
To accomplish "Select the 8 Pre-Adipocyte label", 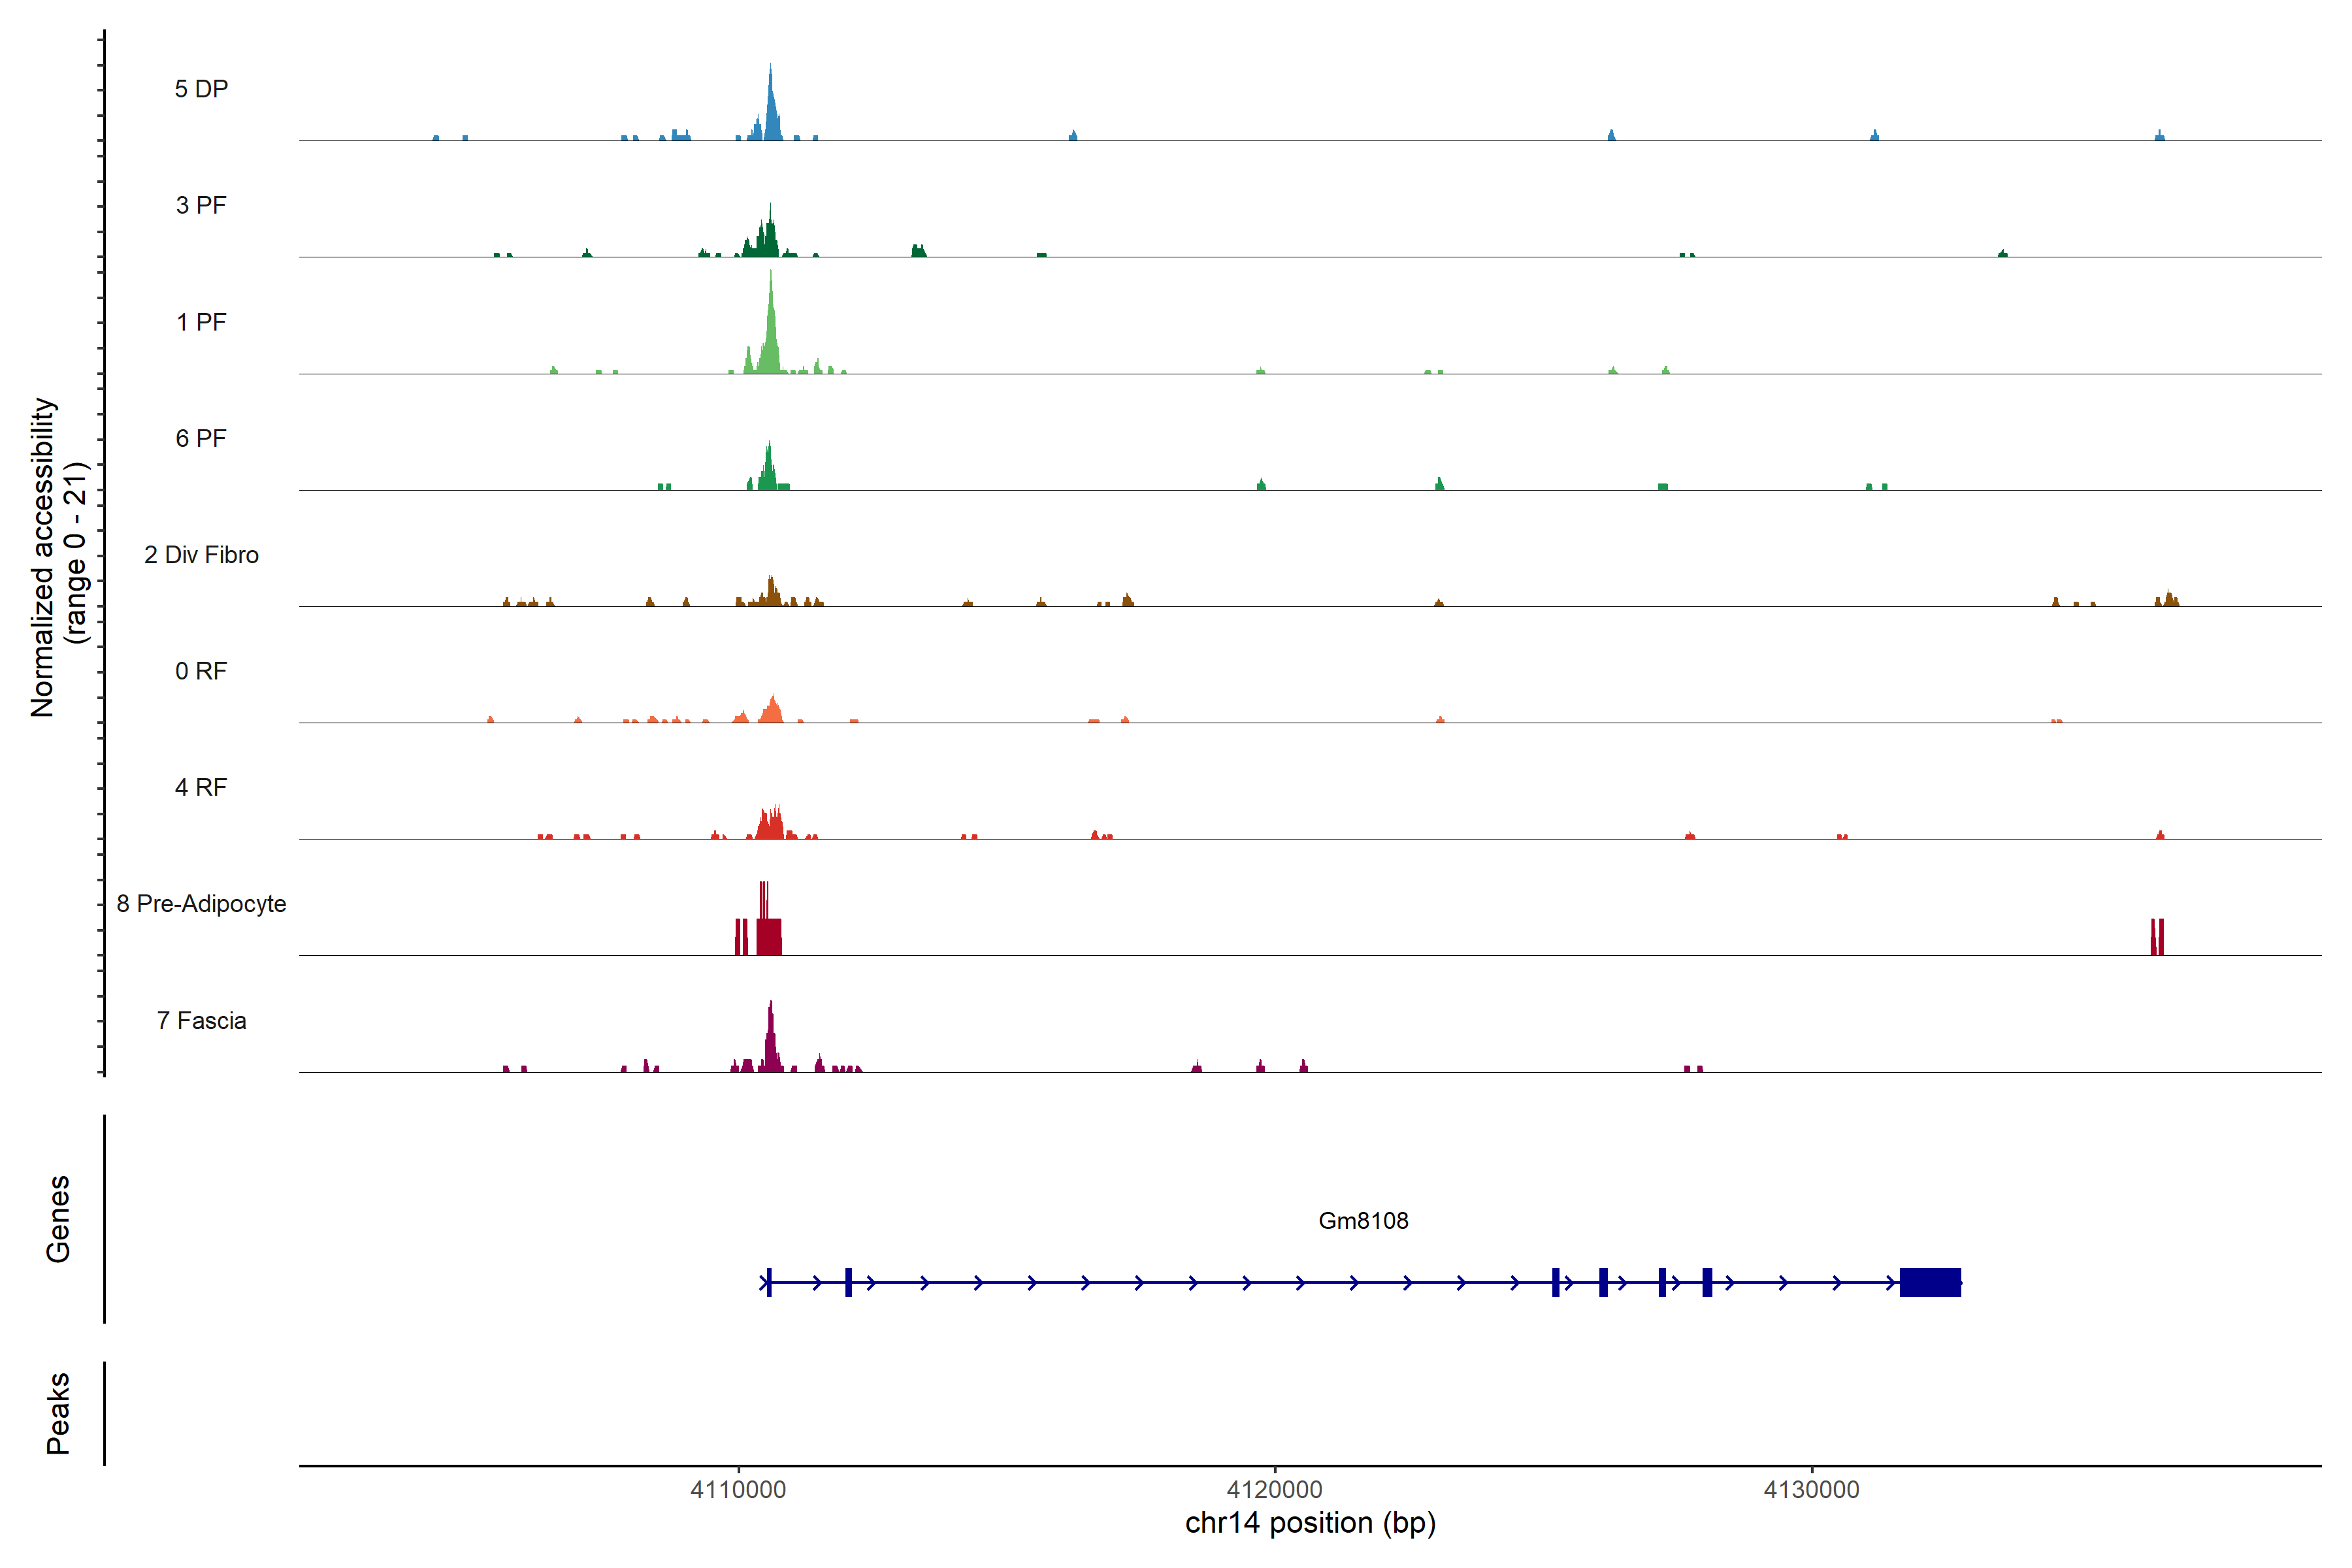I will [x=201, y=904].
